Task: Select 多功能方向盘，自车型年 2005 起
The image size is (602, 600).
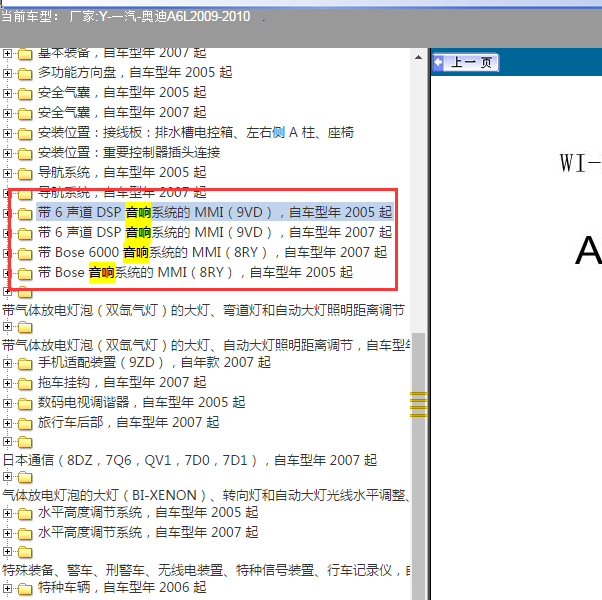Action: (135, 73)
